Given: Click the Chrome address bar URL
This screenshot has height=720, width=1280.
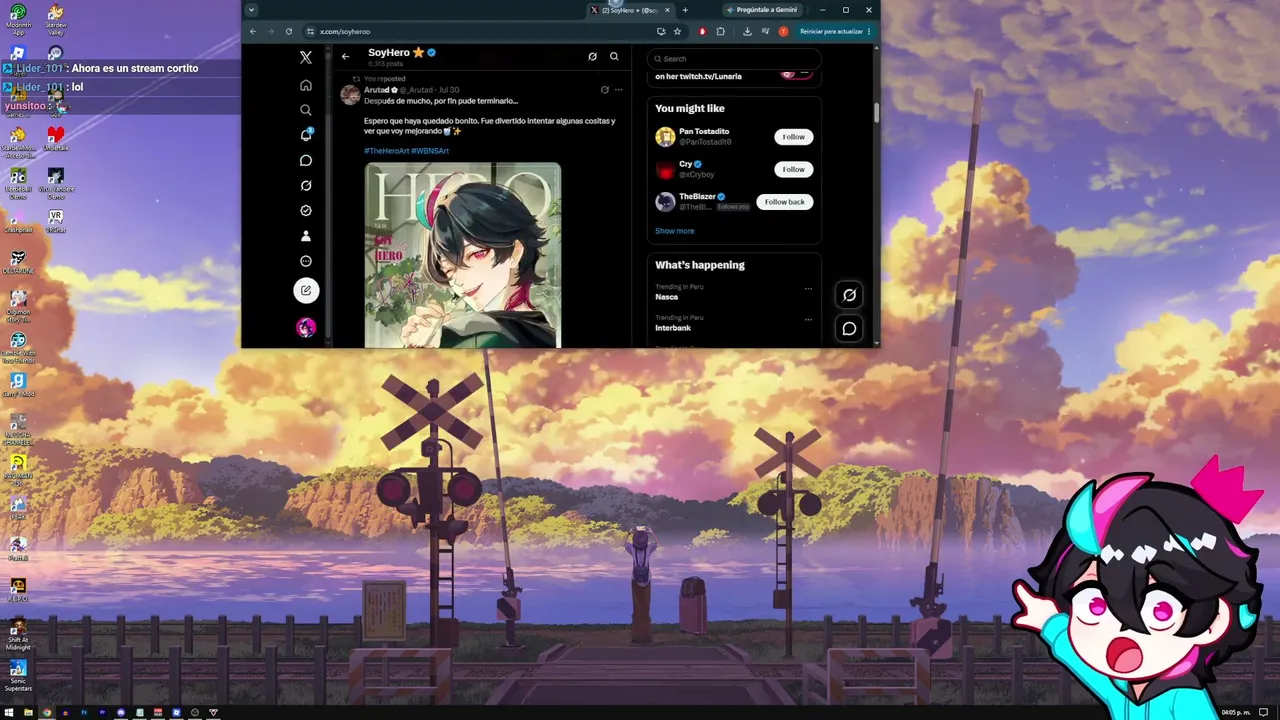Looking at the screenshot, I should point(345,31).
